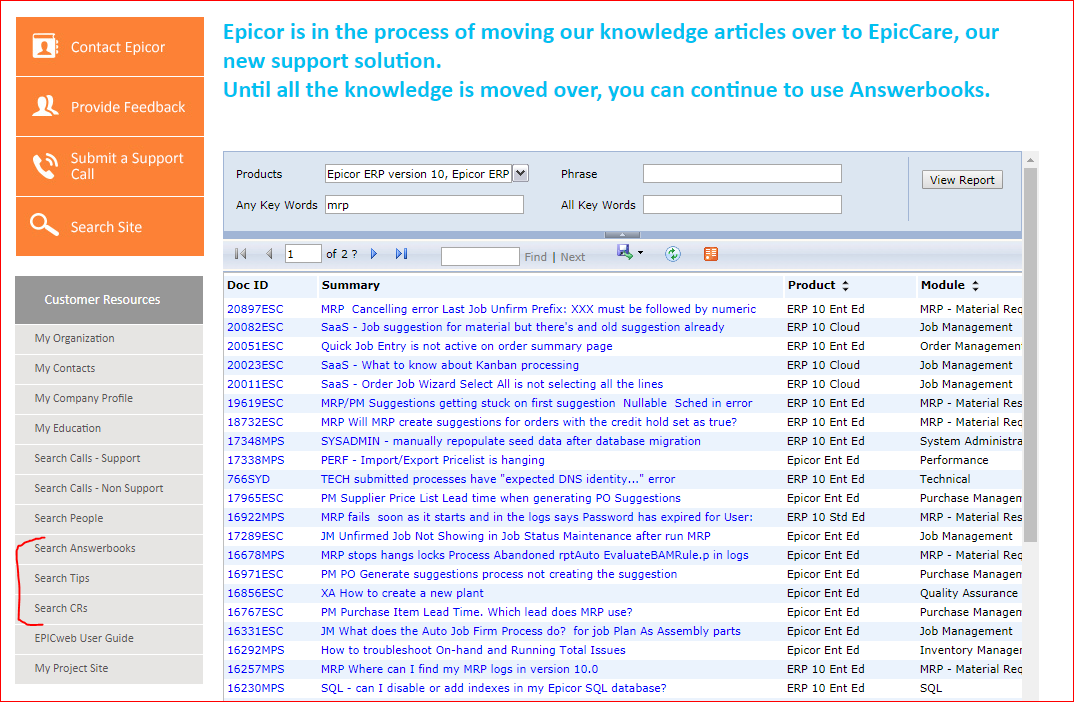Click the Any Key Words field
This screenshot has height=702, width=1074.
click(424, 205)
